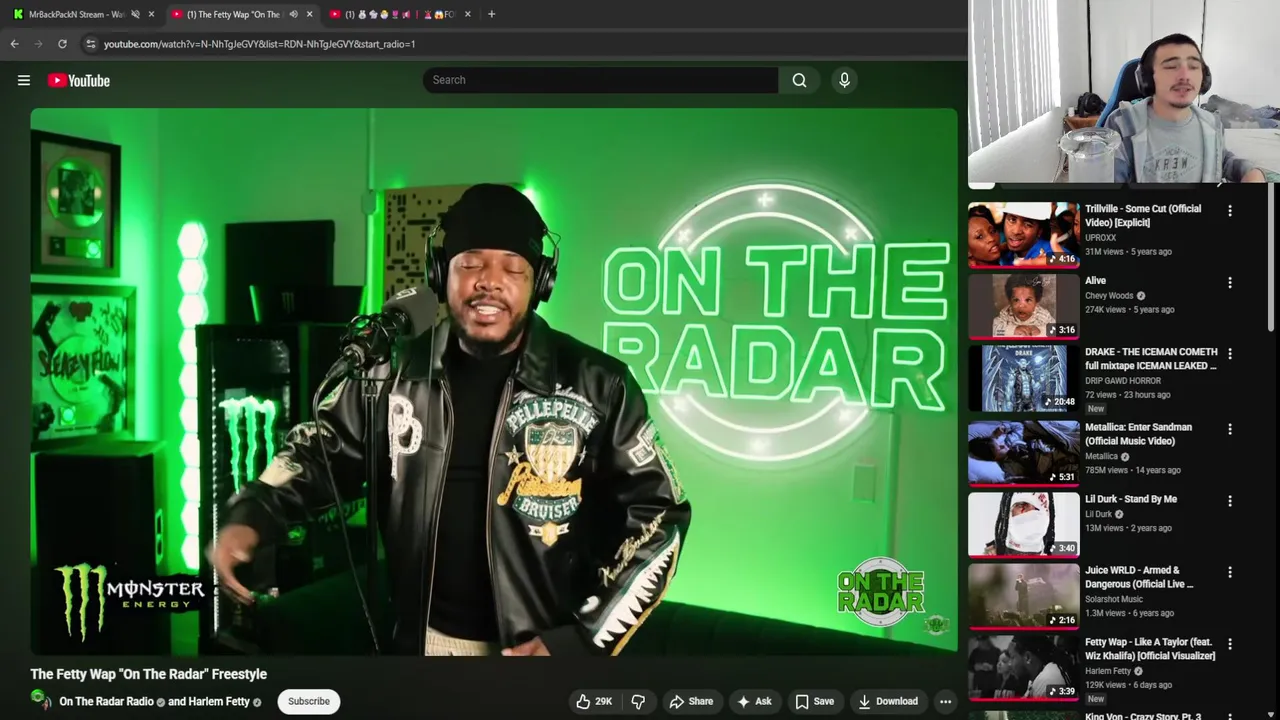Click channel name 'UPROXX'
The width and height of the screenshot is (1280, 720).
tap(1101, 238)
